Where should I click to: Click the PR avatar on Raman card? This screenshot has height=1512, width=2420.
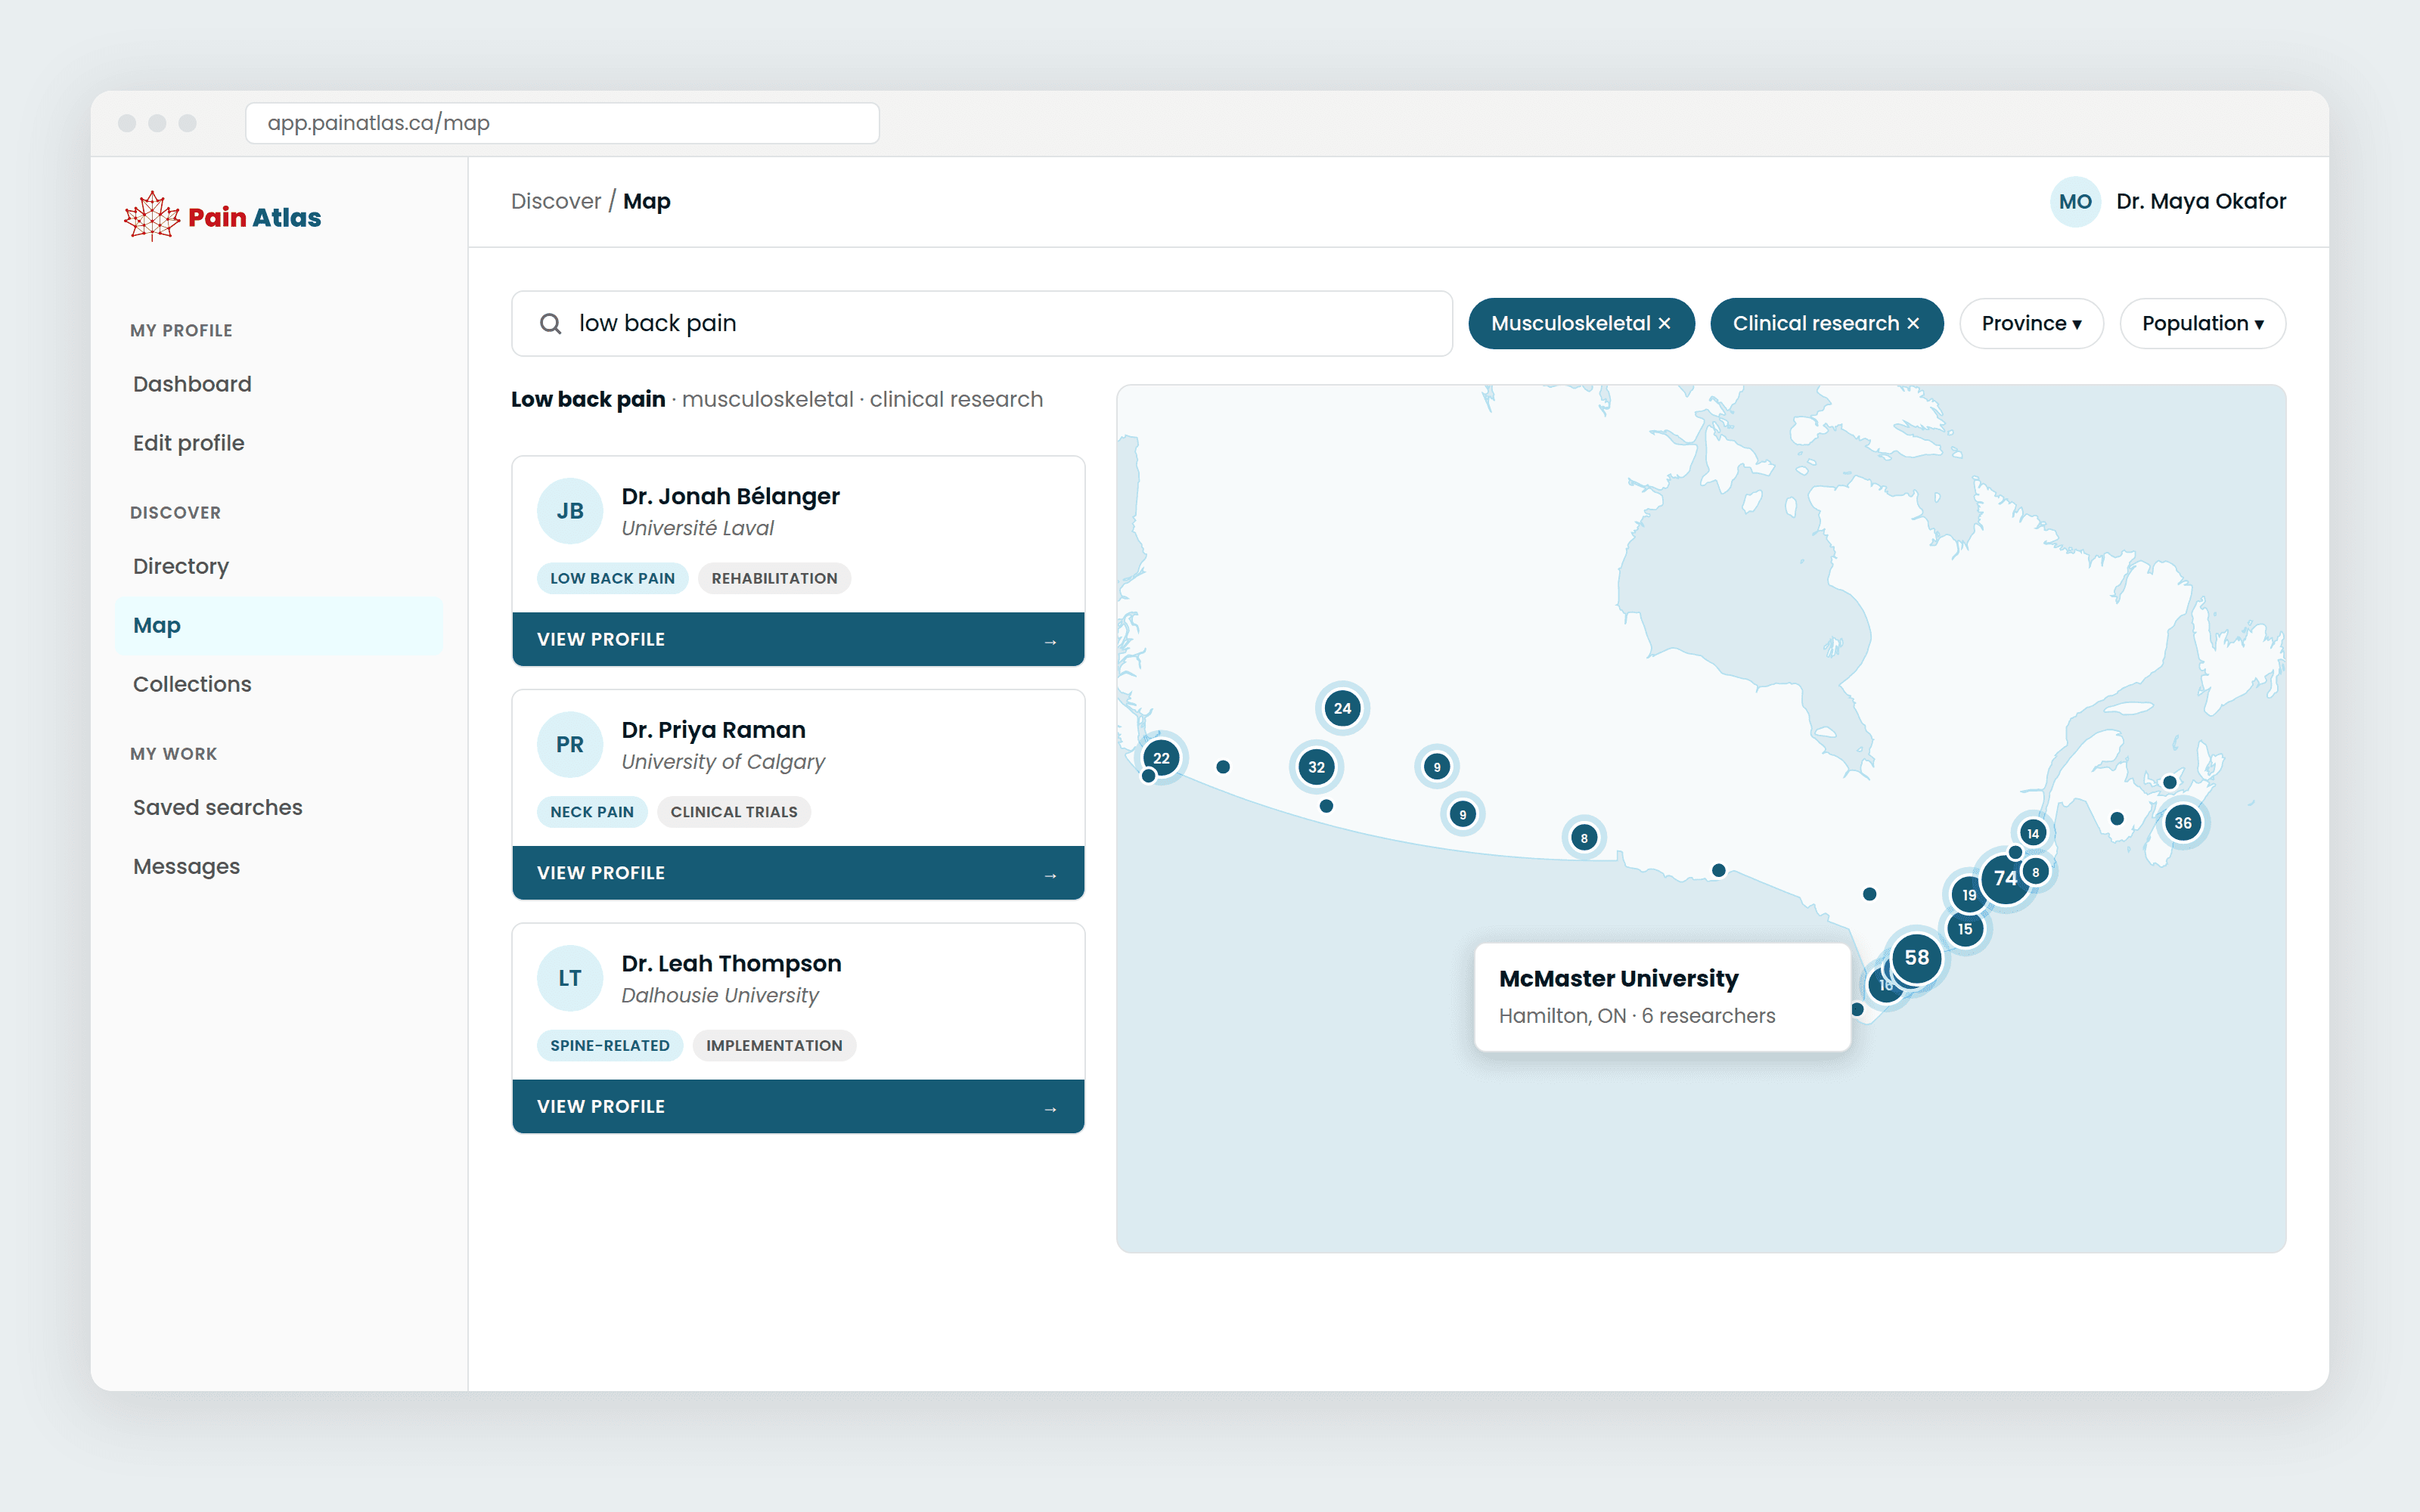(x=570, y=745)
